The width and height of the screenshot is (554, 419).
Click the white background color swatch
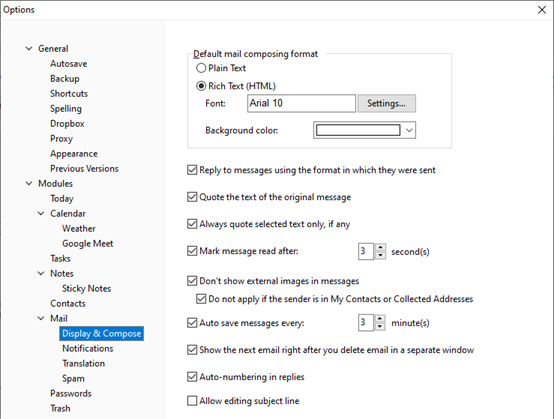click(358, 130)
